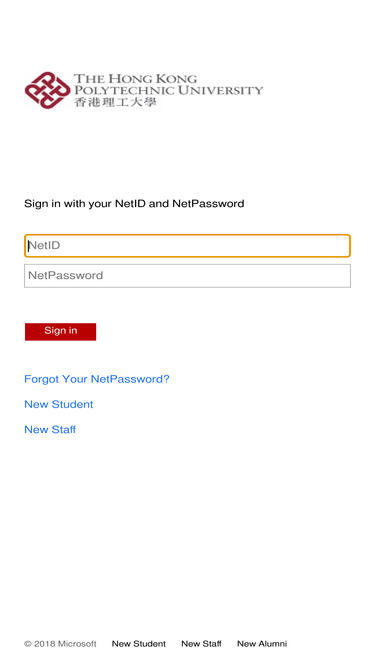
Task: Click the Chinese university name 香港理工大學
Action: point(115,102)
